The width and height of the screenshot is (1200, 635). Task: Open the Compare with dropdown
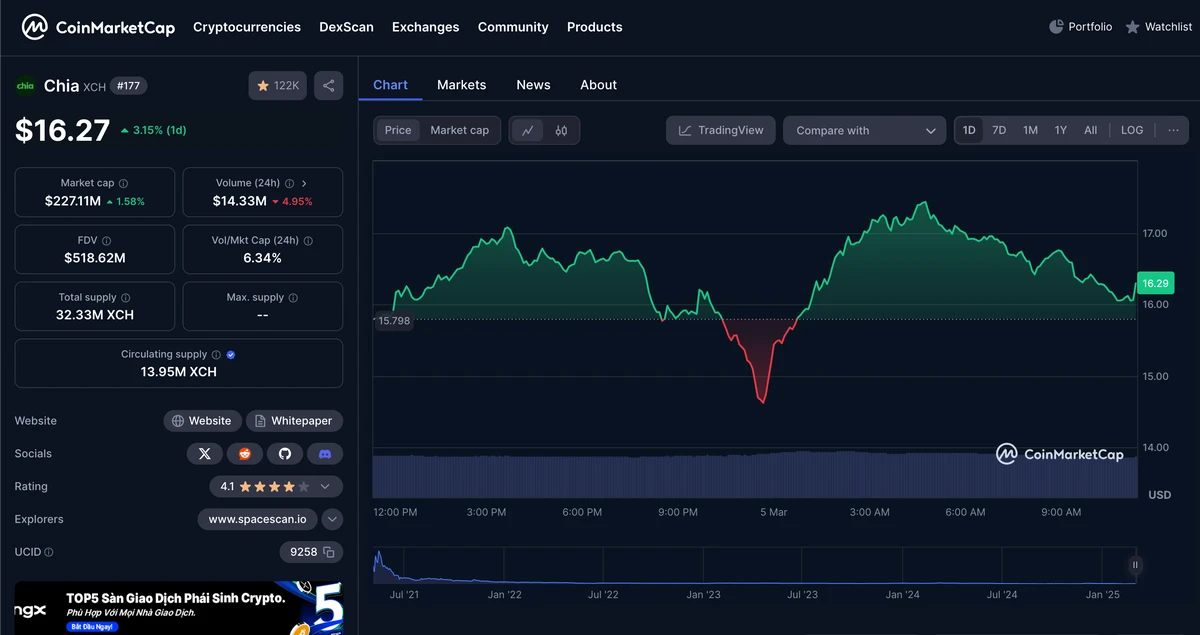click(x=865, y=130)
